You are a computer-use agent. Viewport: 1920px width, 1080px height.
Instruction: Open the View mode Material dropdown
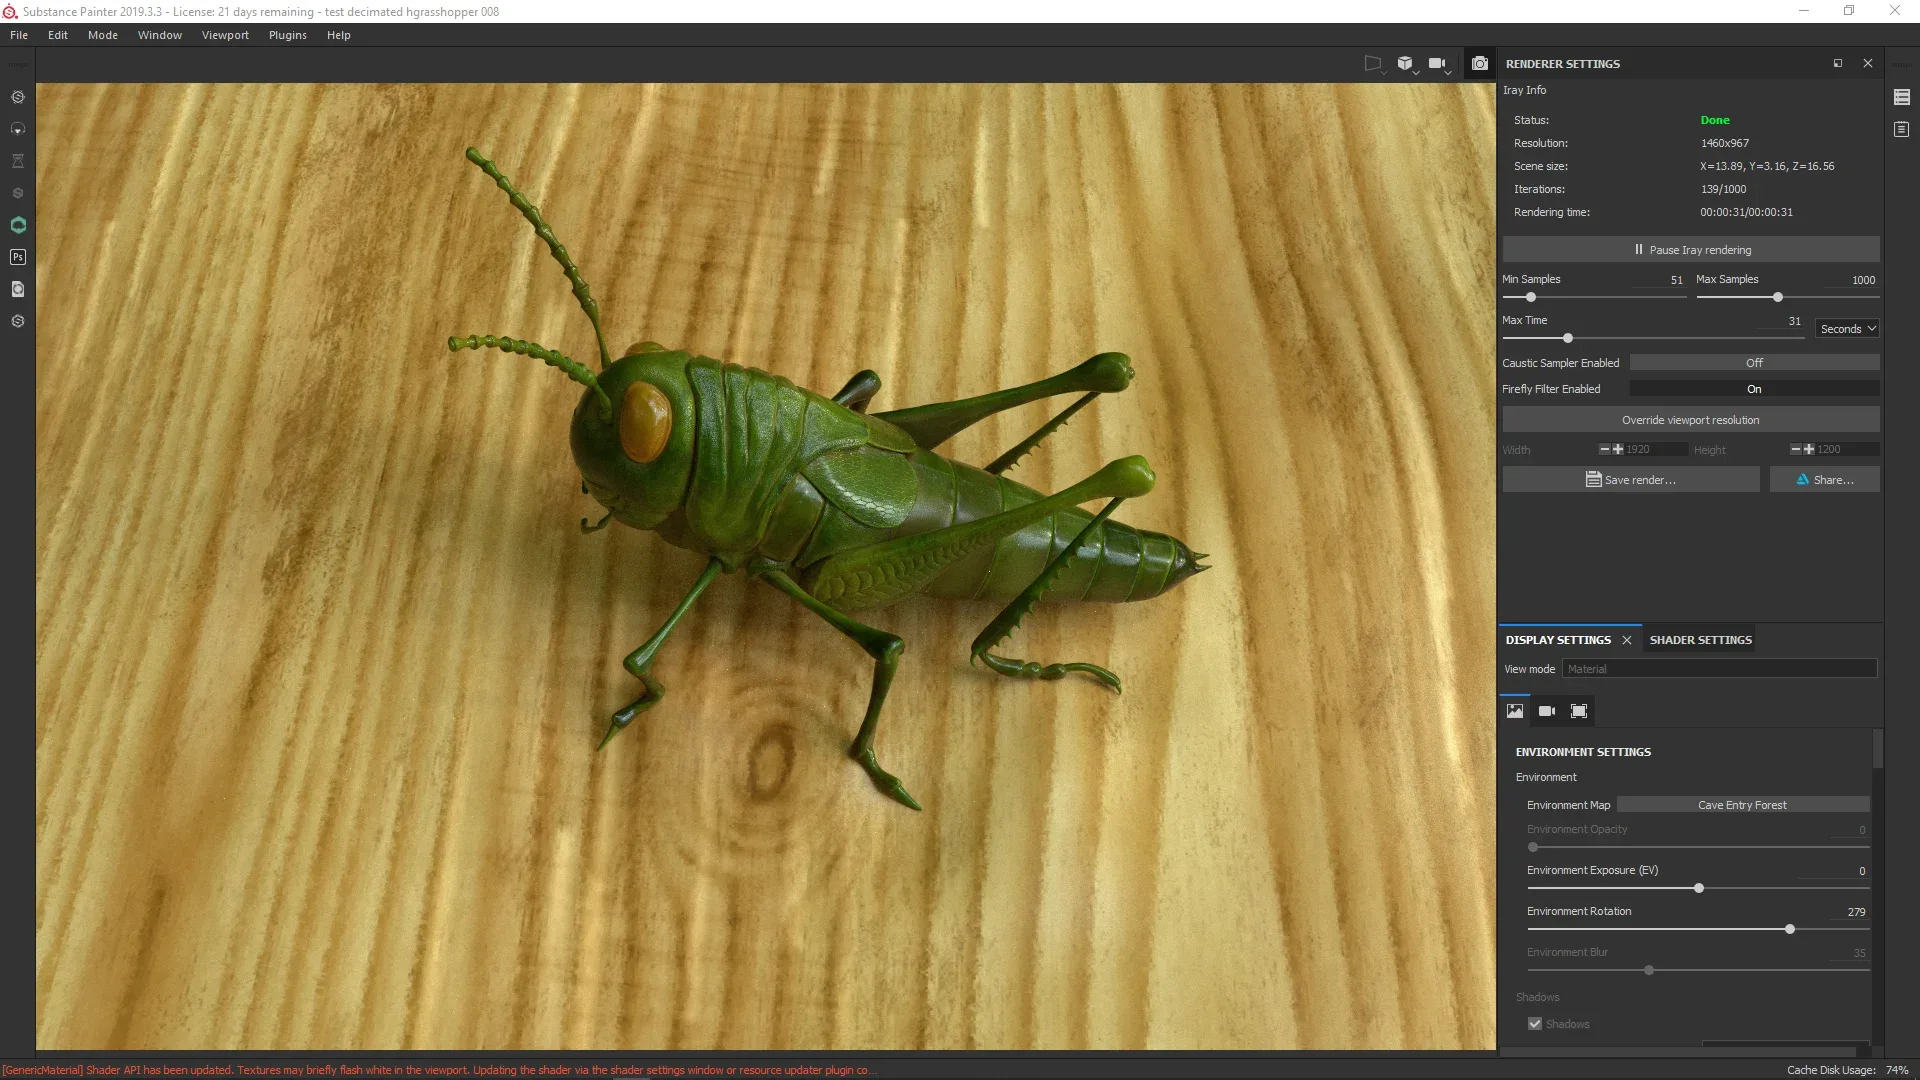point(1718,668)
